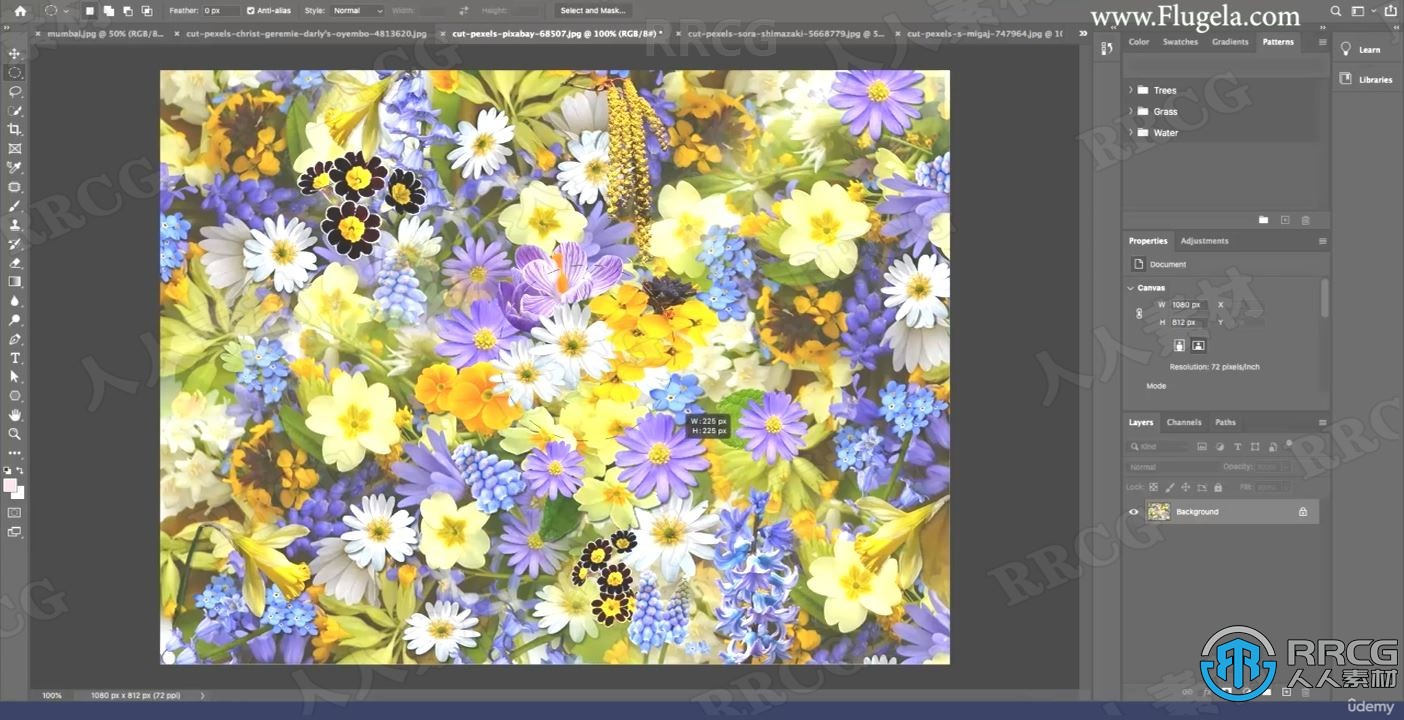
Task: Set canvas orientation to portrait
Action: coord(1179,345)
